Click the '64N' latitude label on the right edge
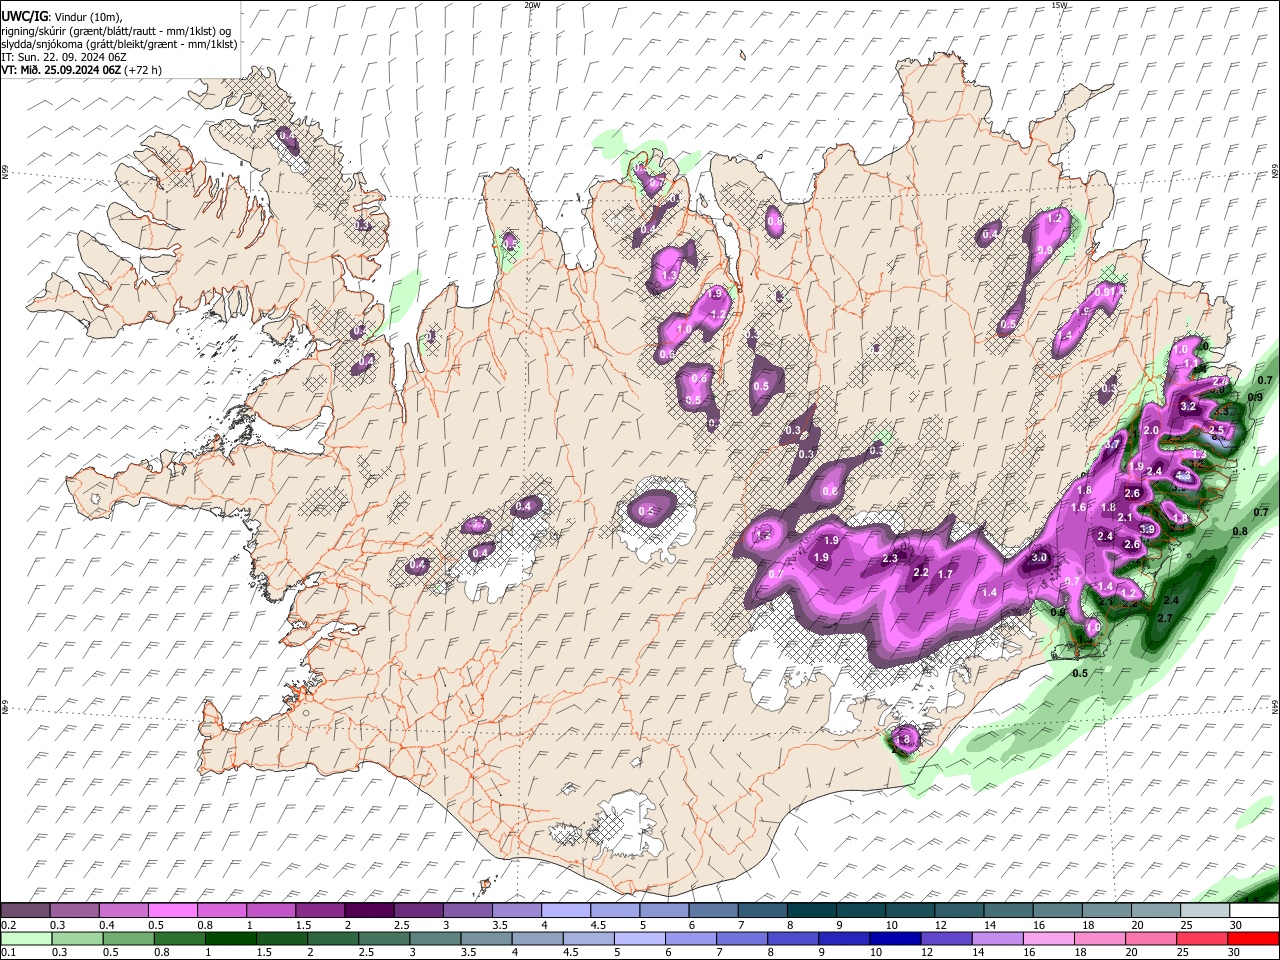Viewport: 1280px width, 960px height. (1275, 706)
